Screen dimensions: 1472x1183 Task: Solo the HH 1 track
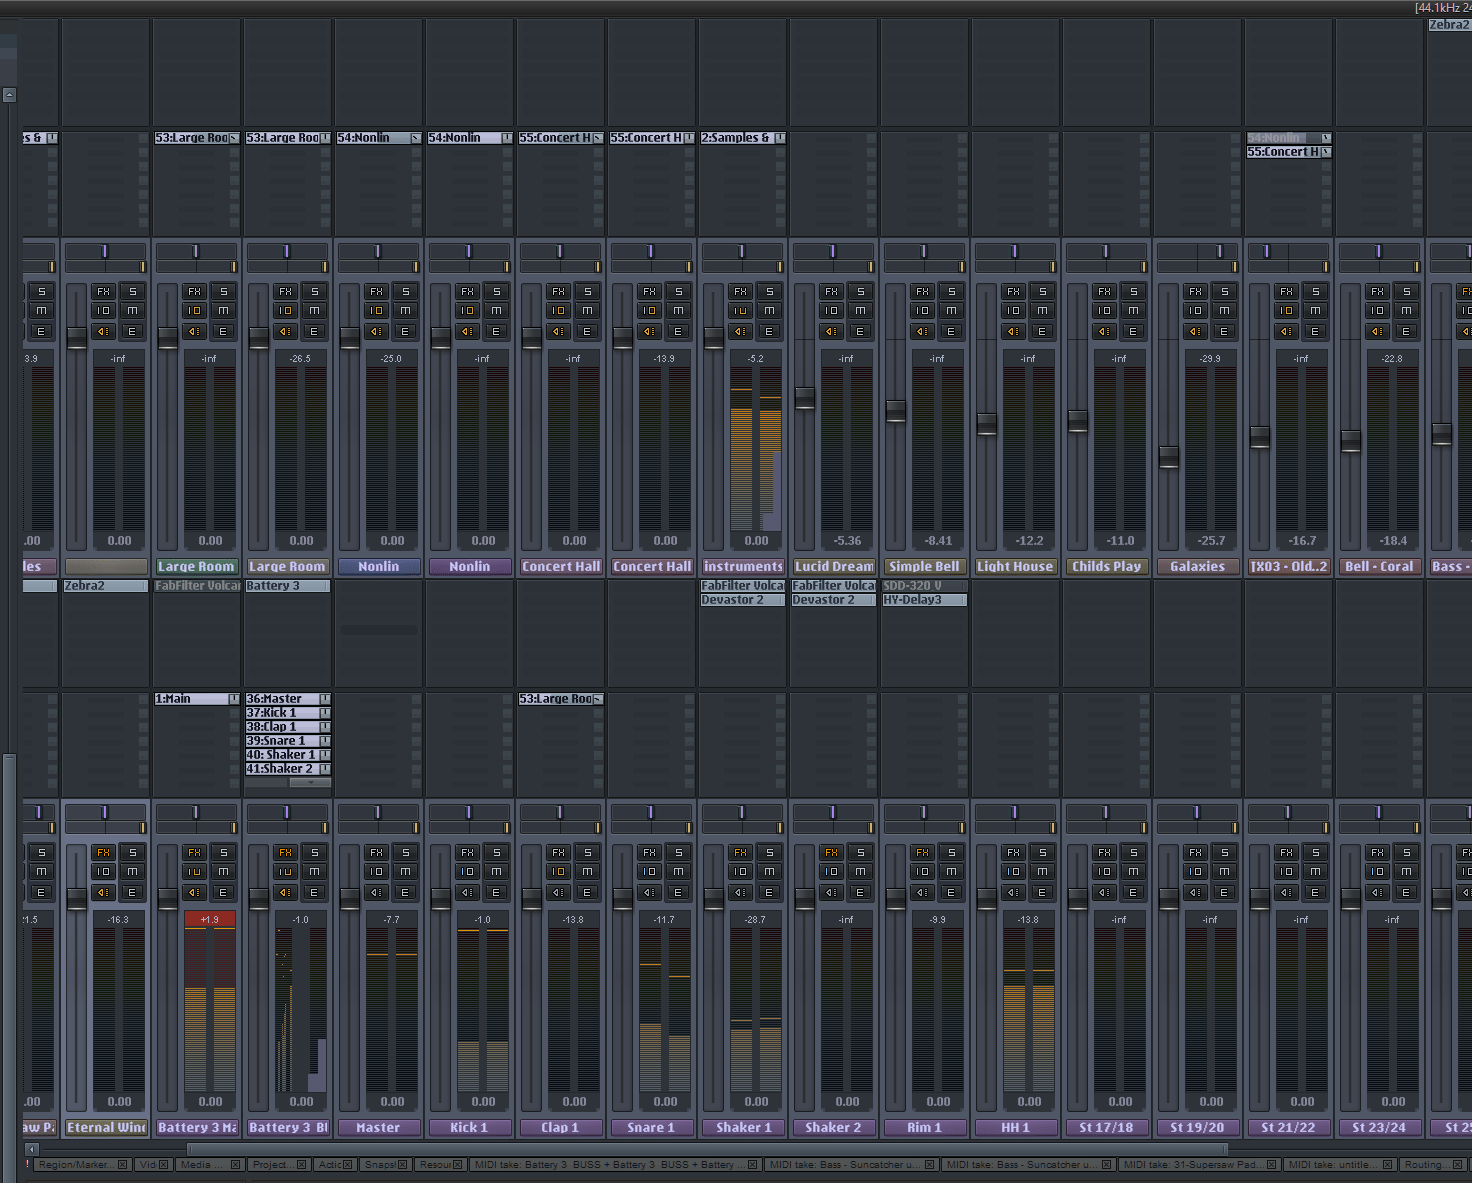pyautogui.click(x=1042, y=852)
